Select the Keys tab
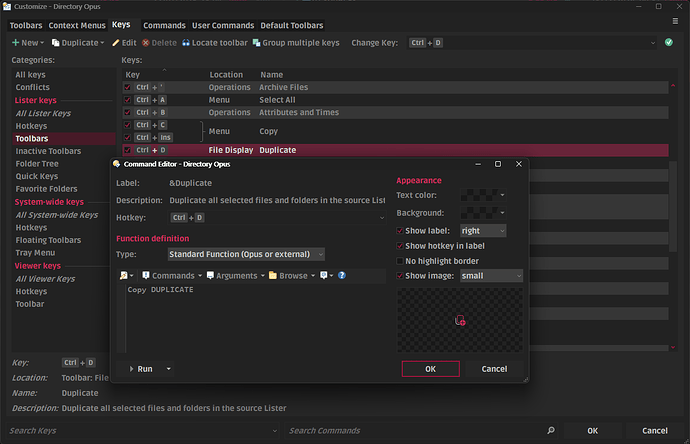Screen dimensions: 690x444 coord(121,25)
